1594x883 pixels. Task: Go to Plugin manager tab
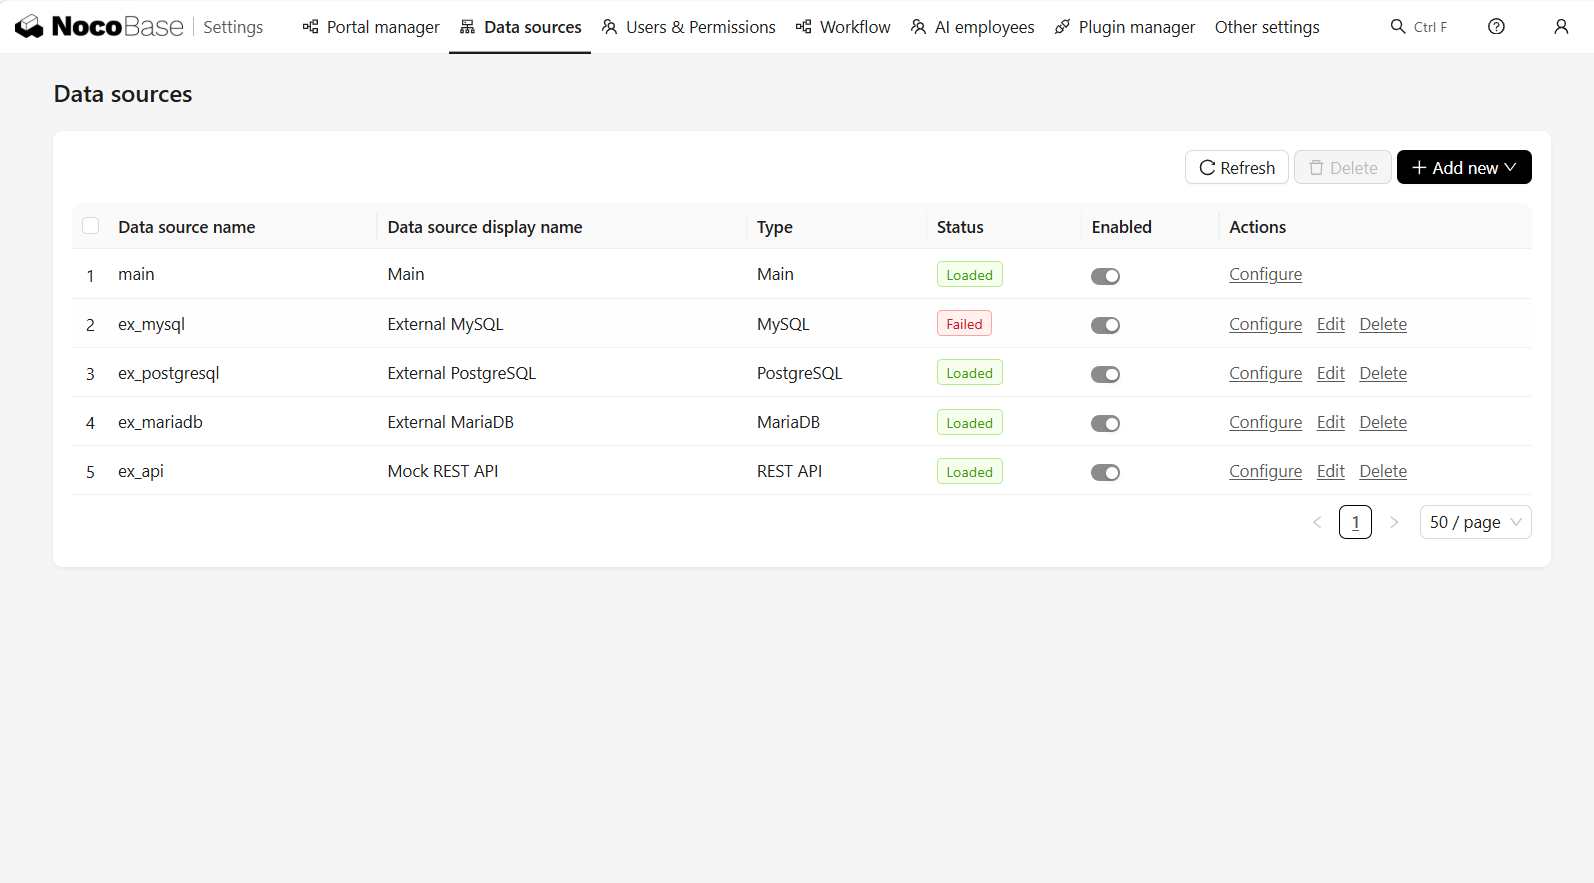[x=1125, y=27]
